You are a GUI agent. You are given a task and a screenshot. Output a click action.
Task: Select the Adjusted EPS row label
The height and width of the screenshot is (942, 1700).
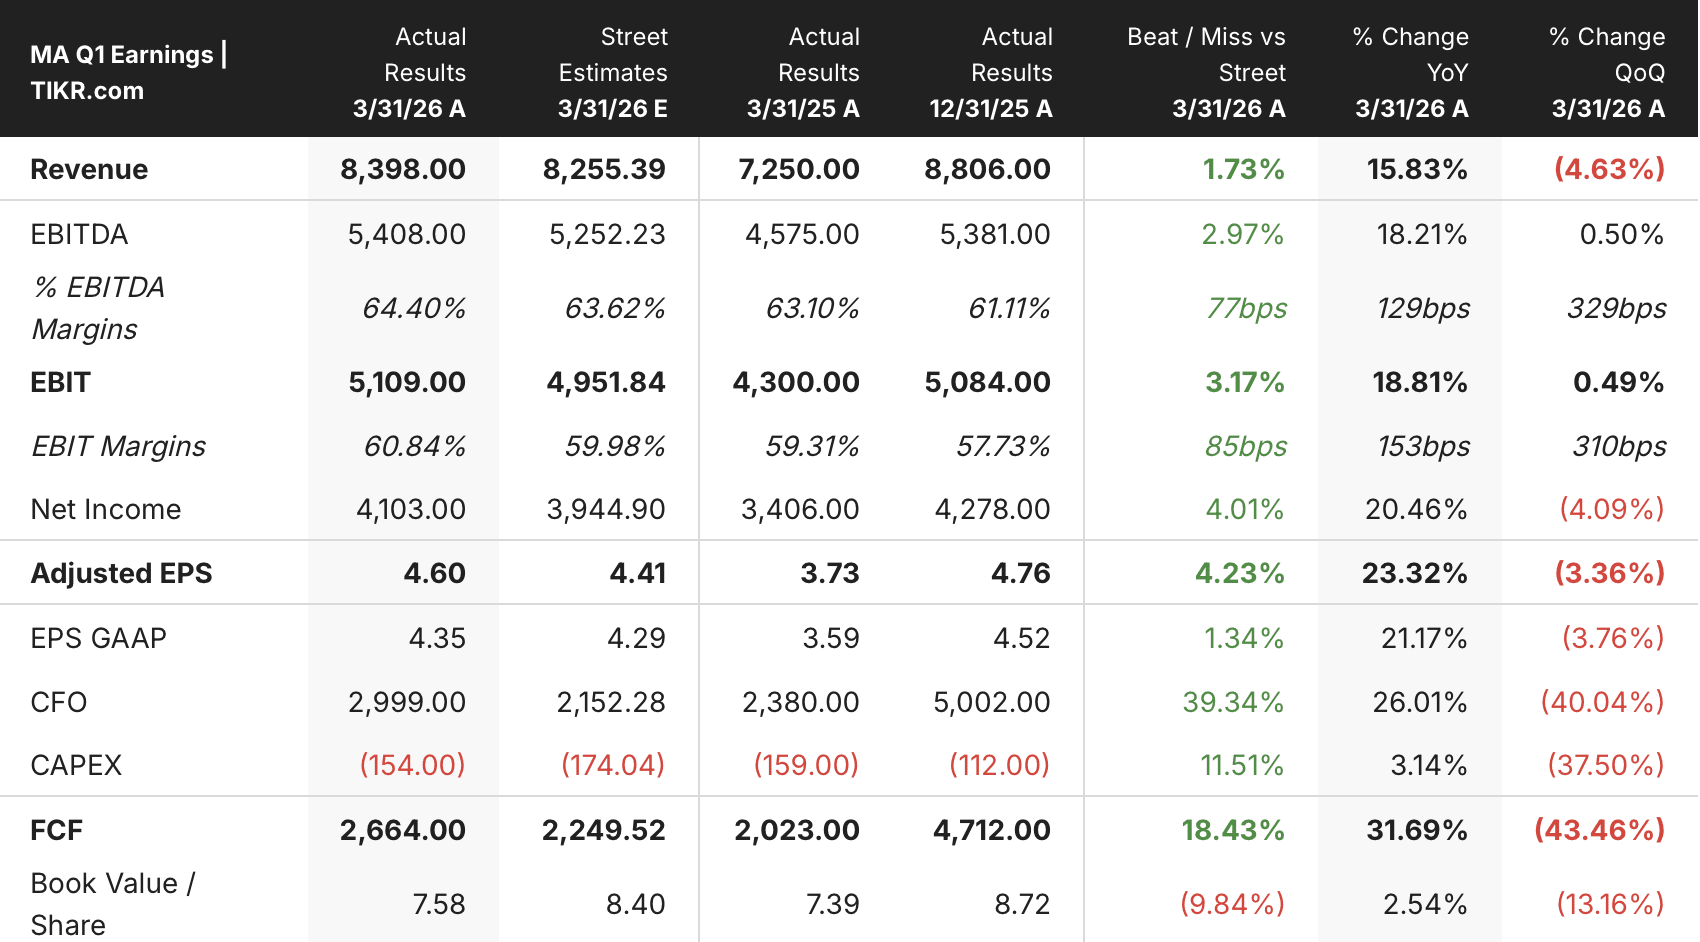click(x=121, y=573)
